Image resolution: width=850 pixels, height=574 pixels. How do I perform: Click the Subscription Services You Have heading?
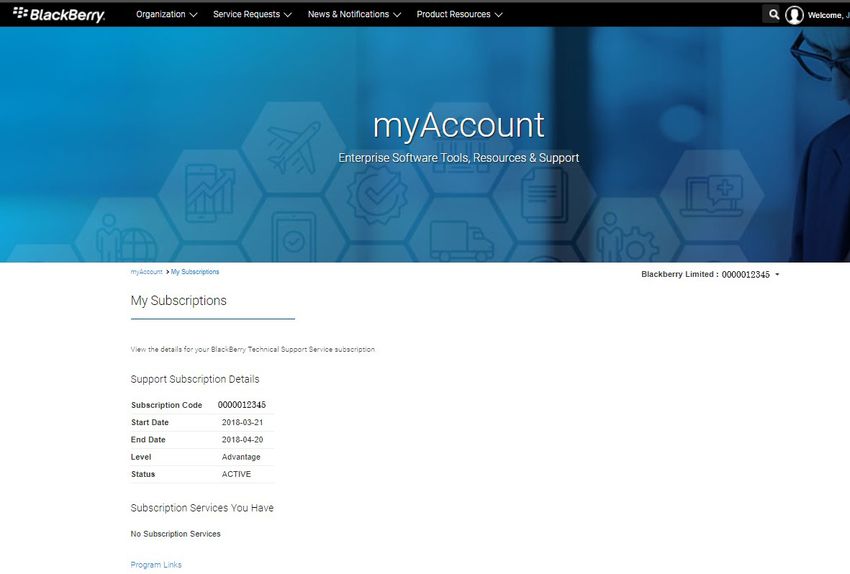[x=202, y=508]
